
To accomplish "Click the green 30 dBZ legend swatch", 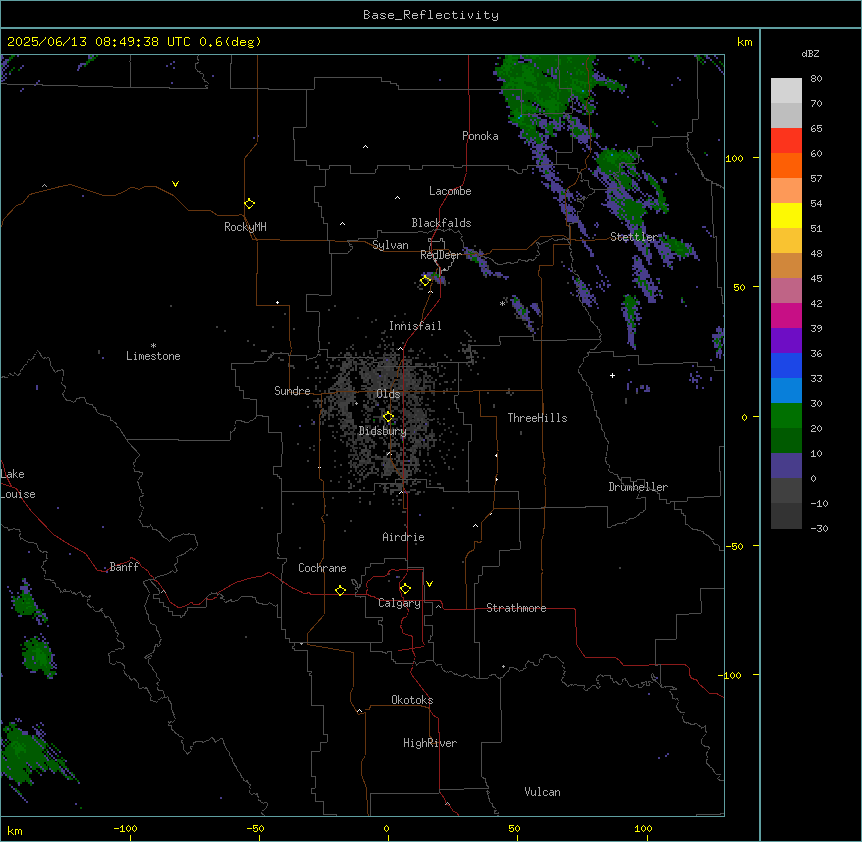I will 786,416.
